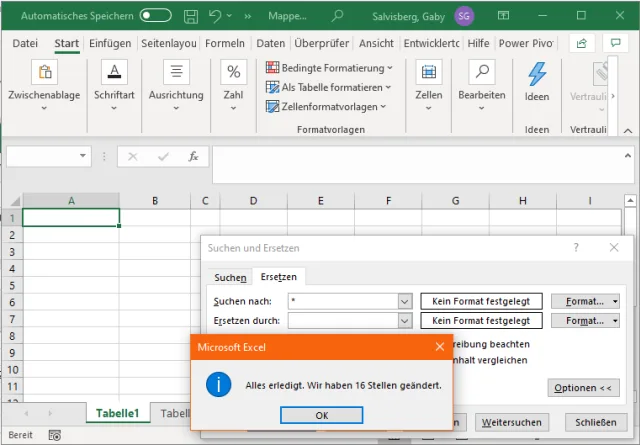Screen dimensions: 640x445
Task: Open the Suchen nach dropdown arrow
Action: pyautogui.click(x=405, y=300)
